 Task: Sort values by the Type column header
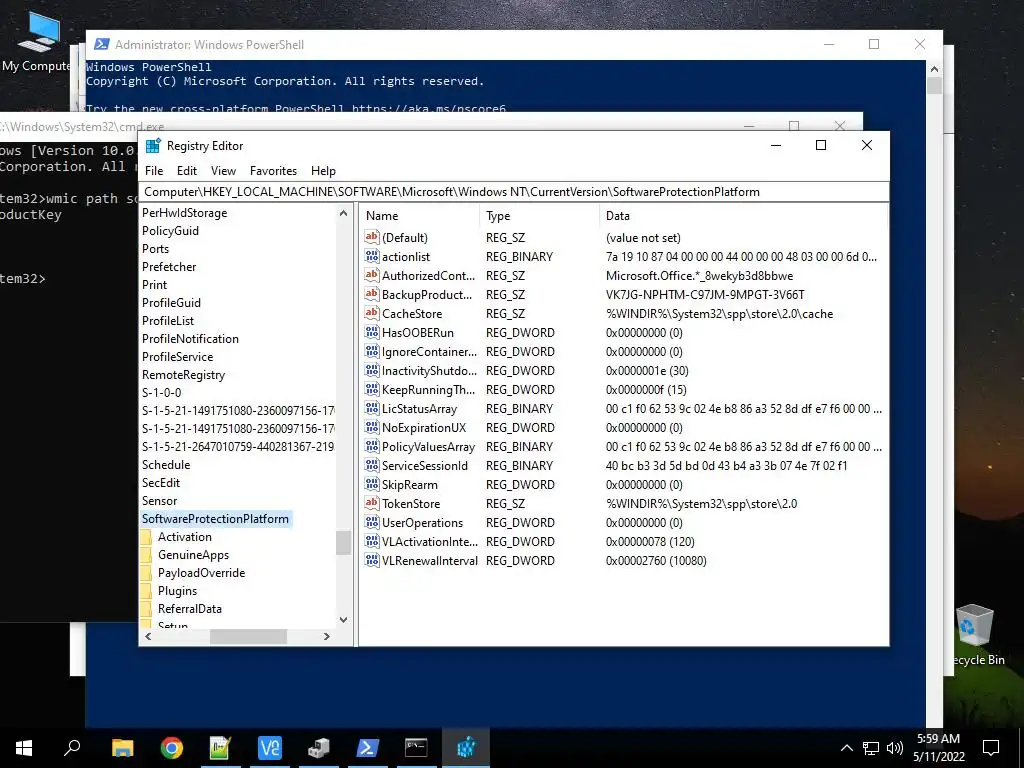pyautogui.click(x=539, y=216)
